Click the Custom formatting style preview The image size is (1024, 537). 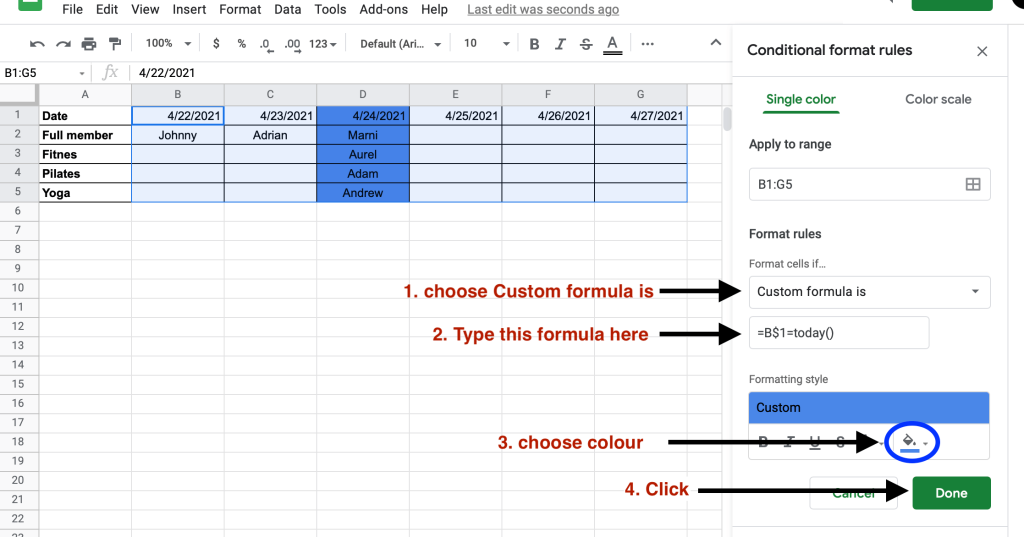click(x=869, y=408)
